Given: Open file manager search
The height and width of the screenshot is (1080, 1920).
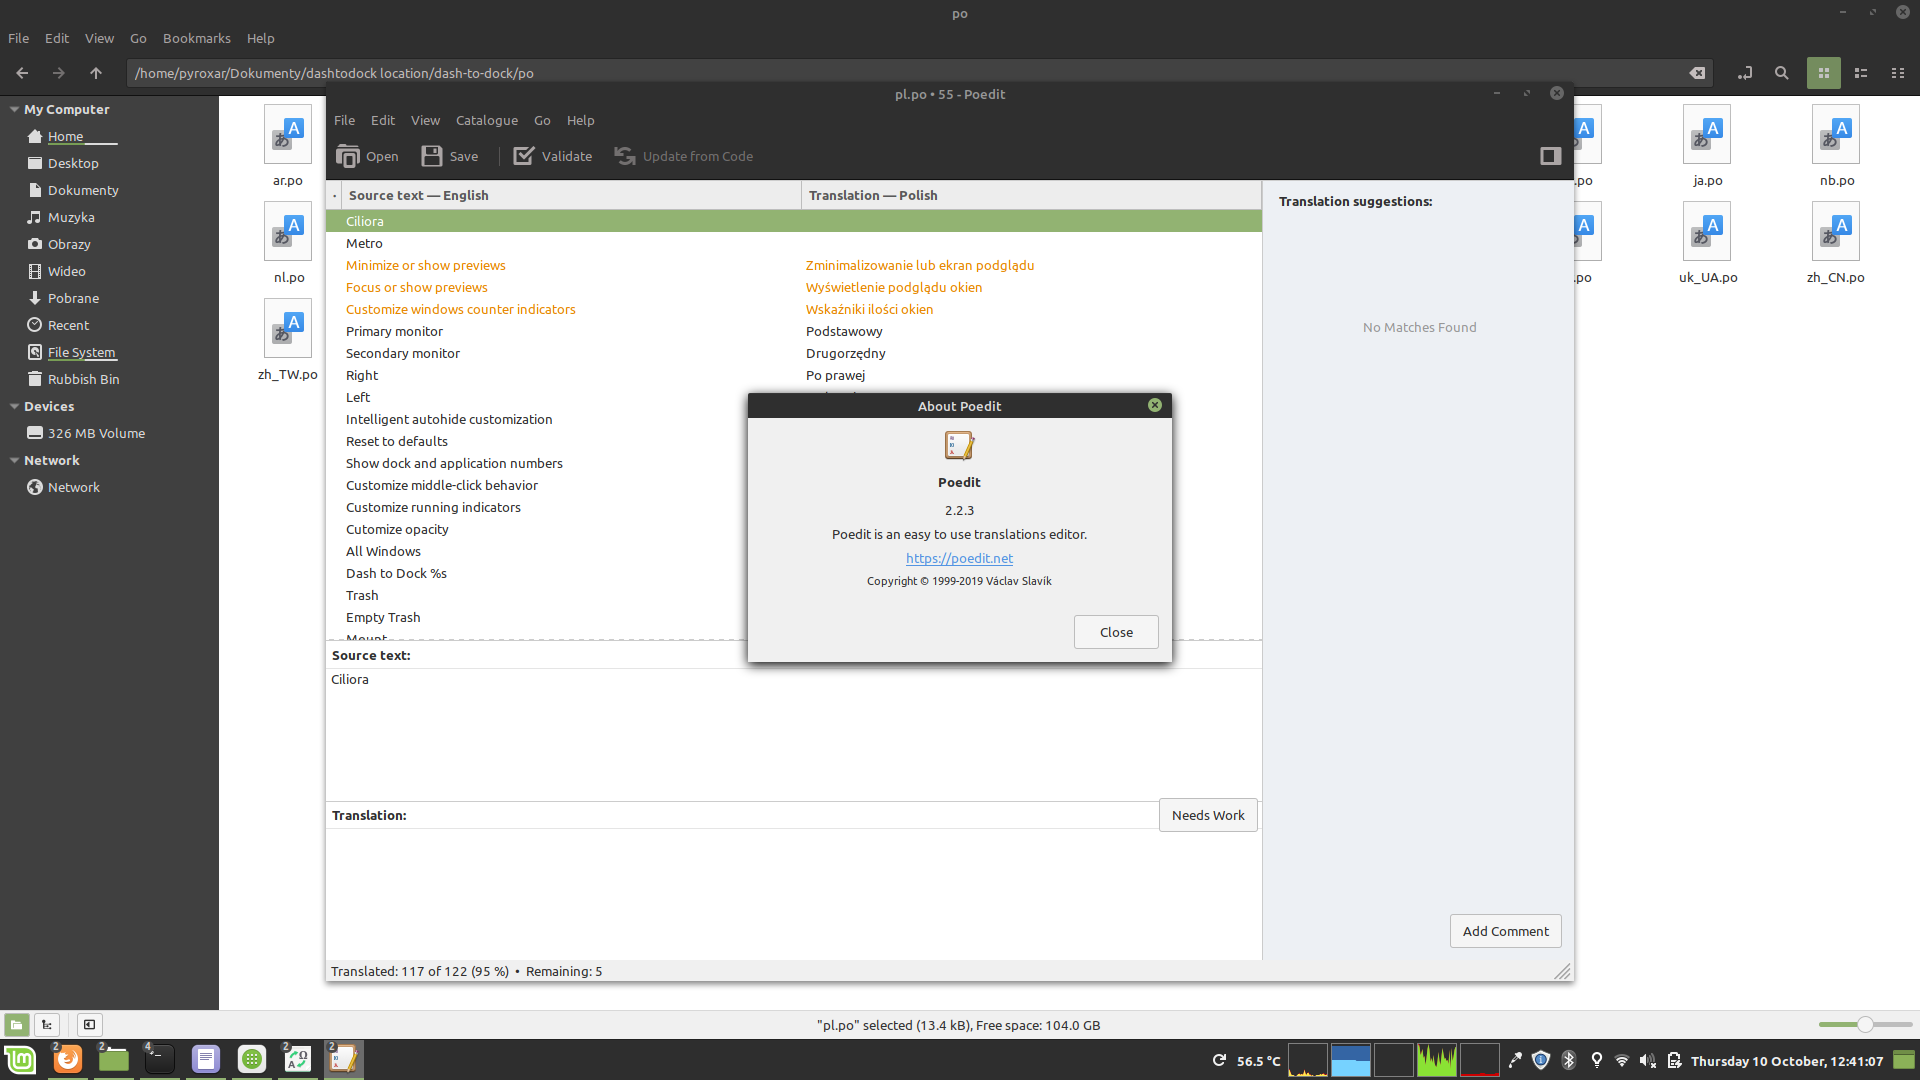Looking at the screenshot, I should [x=1782, y=73].
